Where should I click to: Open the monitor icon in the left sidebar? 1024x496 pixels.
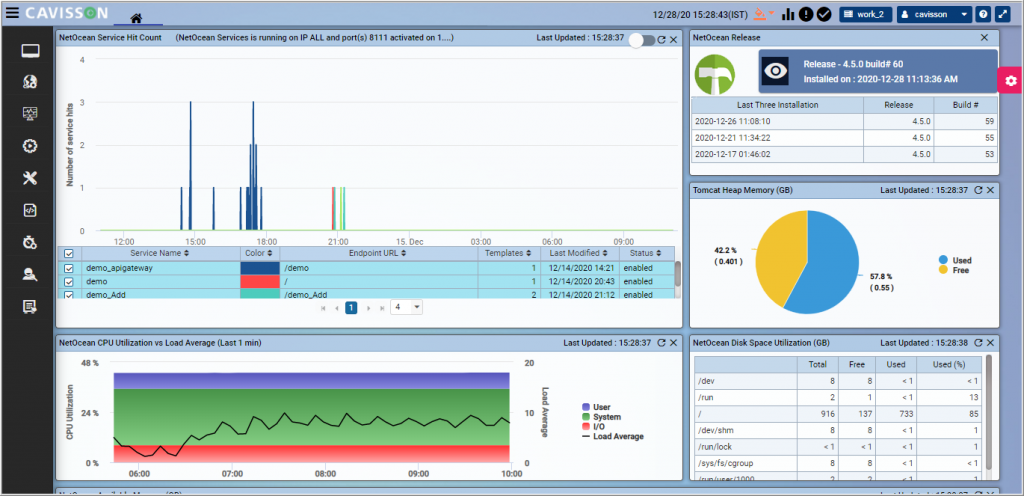click(30, 51)
